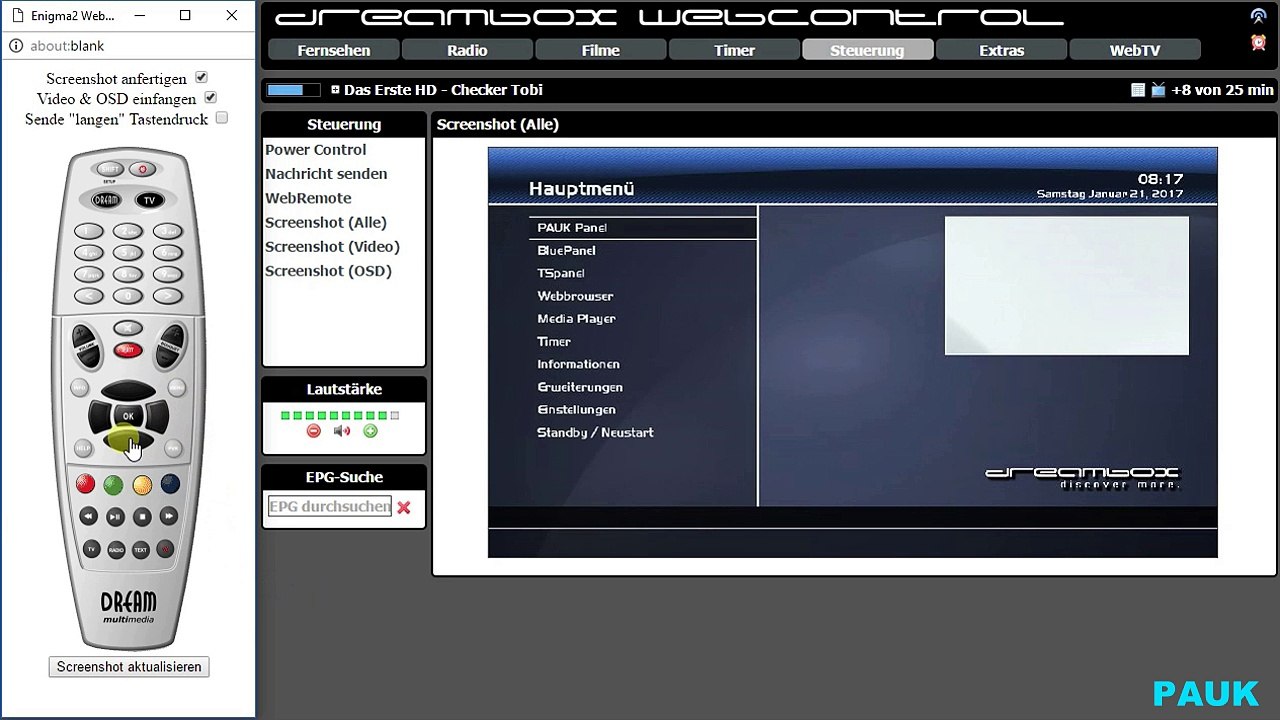Click the black TV button atop the remote
Image resolution: width=1280 pixels, height=720 pixels.
pos(149,200)
